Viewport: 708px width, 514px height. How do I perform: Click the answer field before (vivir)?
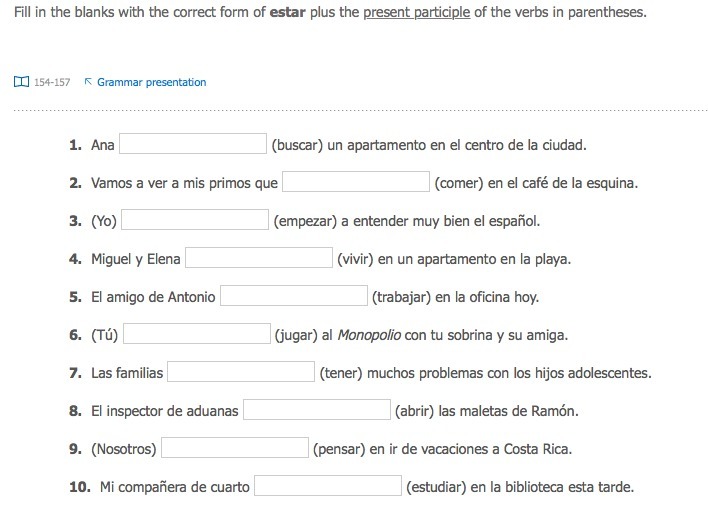click(x=259, y=259)
